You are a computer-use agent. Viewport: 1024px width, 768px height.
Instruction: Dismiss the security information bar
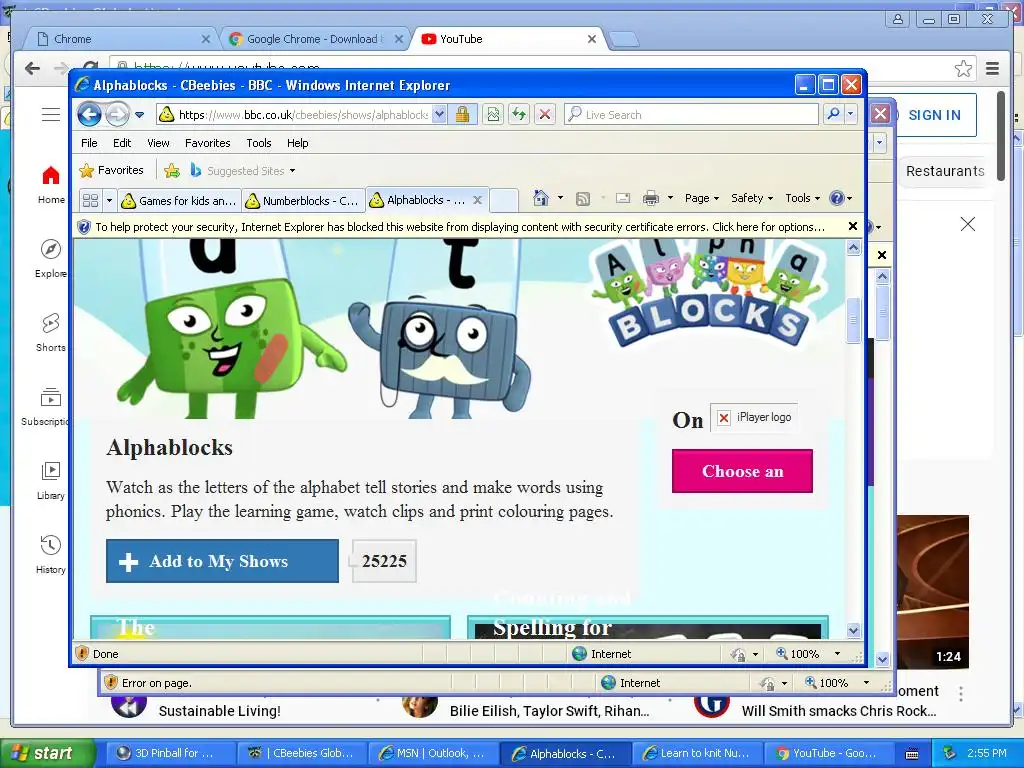[852, 226]
